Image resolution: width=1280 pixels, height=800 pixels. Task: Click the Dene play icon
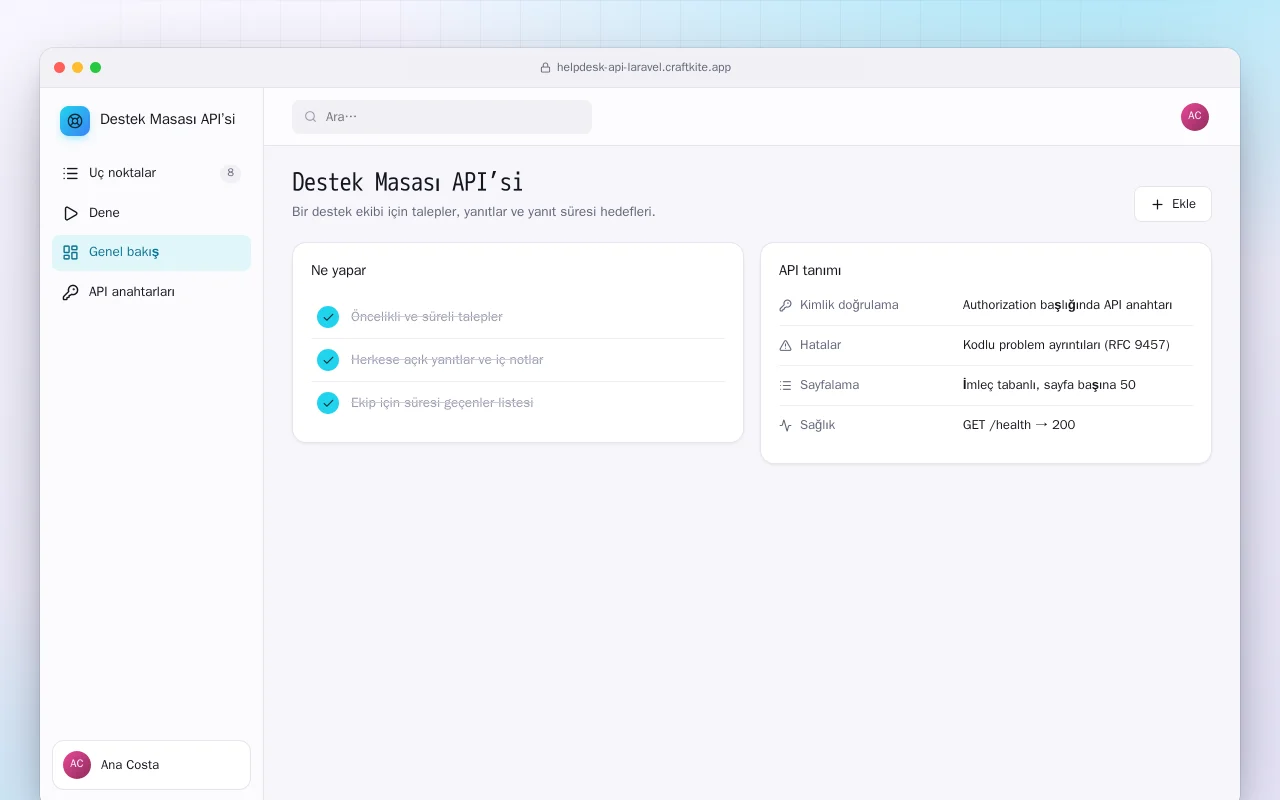[x=70, y=213]
